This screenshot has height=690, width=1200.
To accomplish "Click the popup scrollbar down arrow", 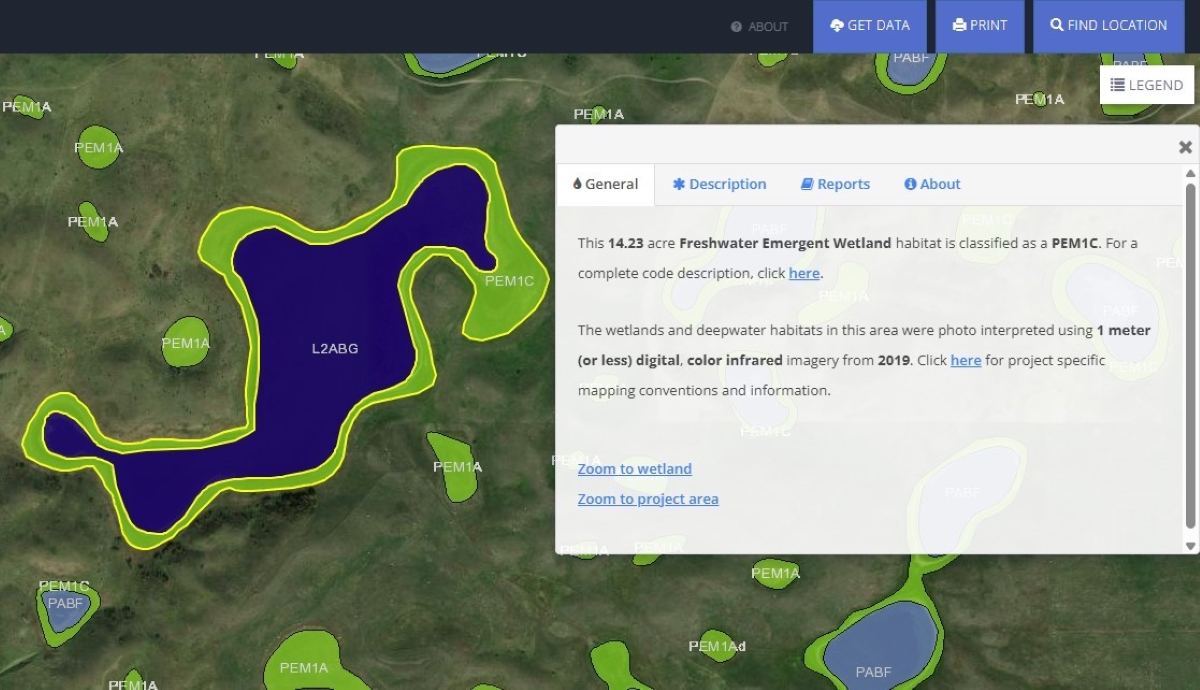I will pyautogui.click(x=1190, y=546).
